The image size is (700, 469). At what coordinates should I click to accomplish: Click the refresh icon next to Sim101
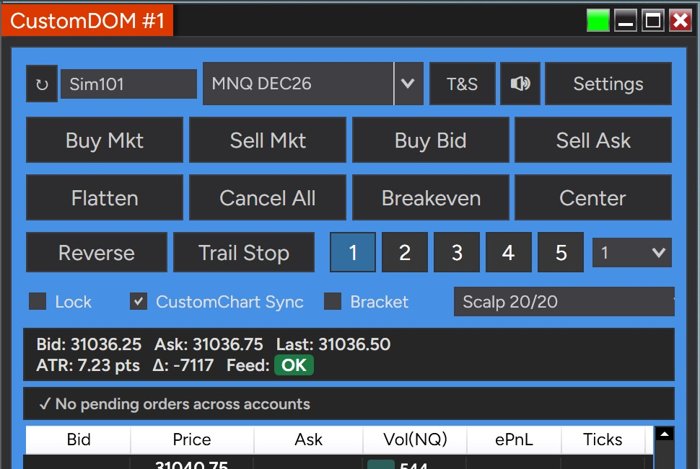pos(42,84)
